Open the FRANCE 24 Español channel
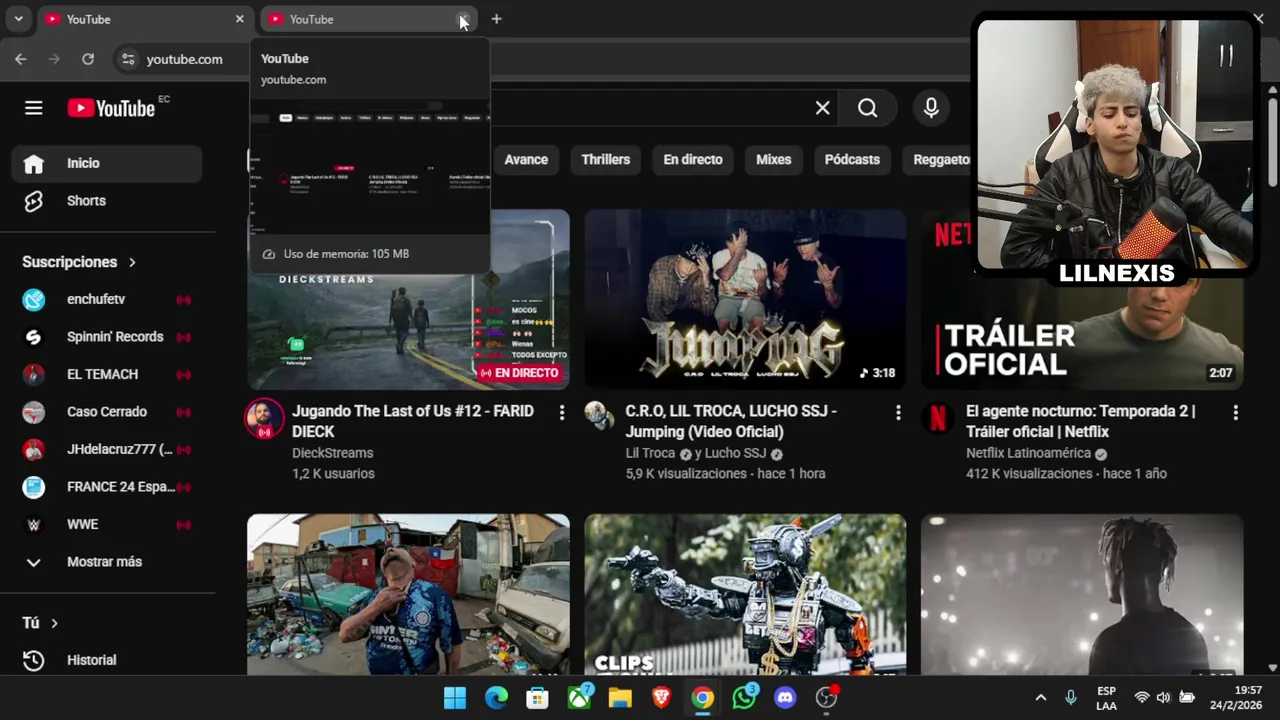The height and width of the screenshot is (720, 1280). point(107,487)
